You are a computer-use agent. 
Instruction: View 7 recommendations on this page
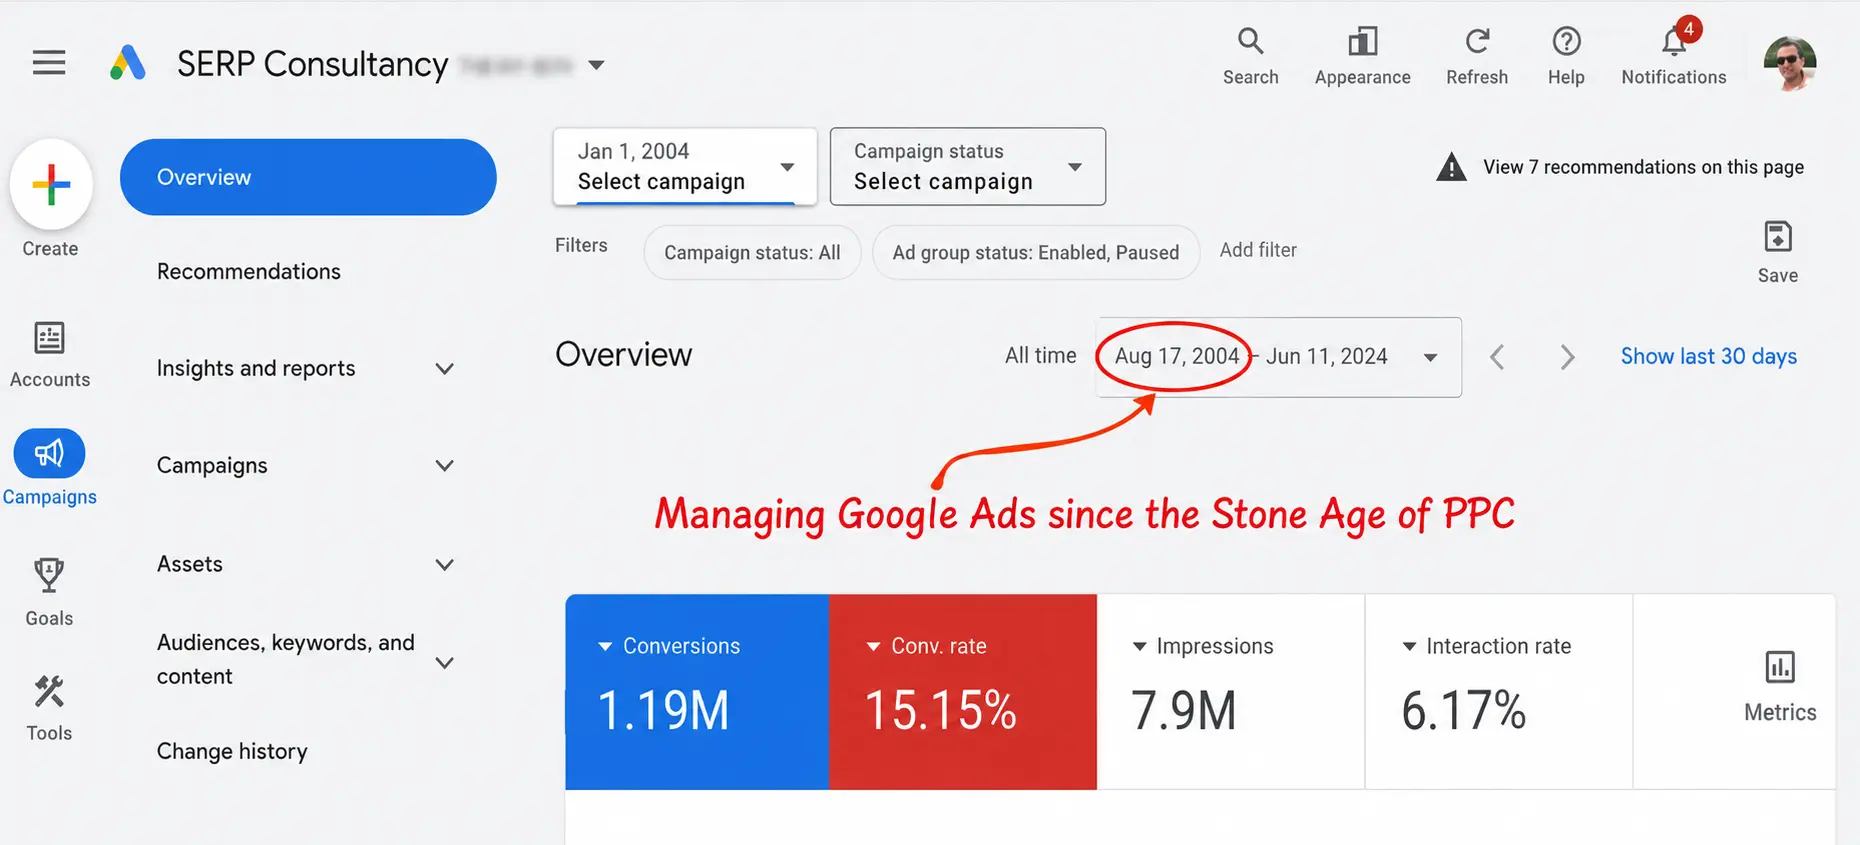coord(1643,167)
